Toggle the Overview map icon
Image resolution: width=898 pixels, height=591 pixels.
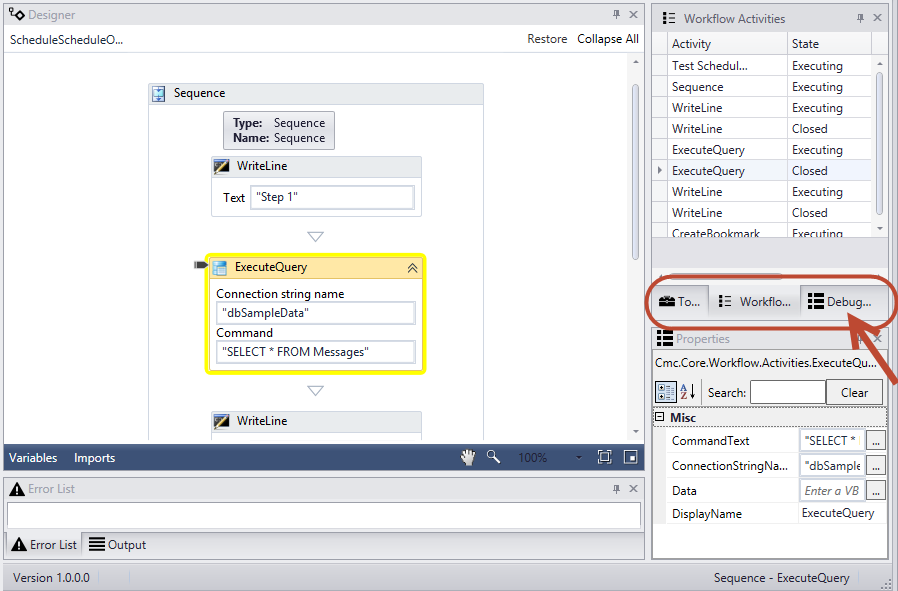tap(630, 457)
